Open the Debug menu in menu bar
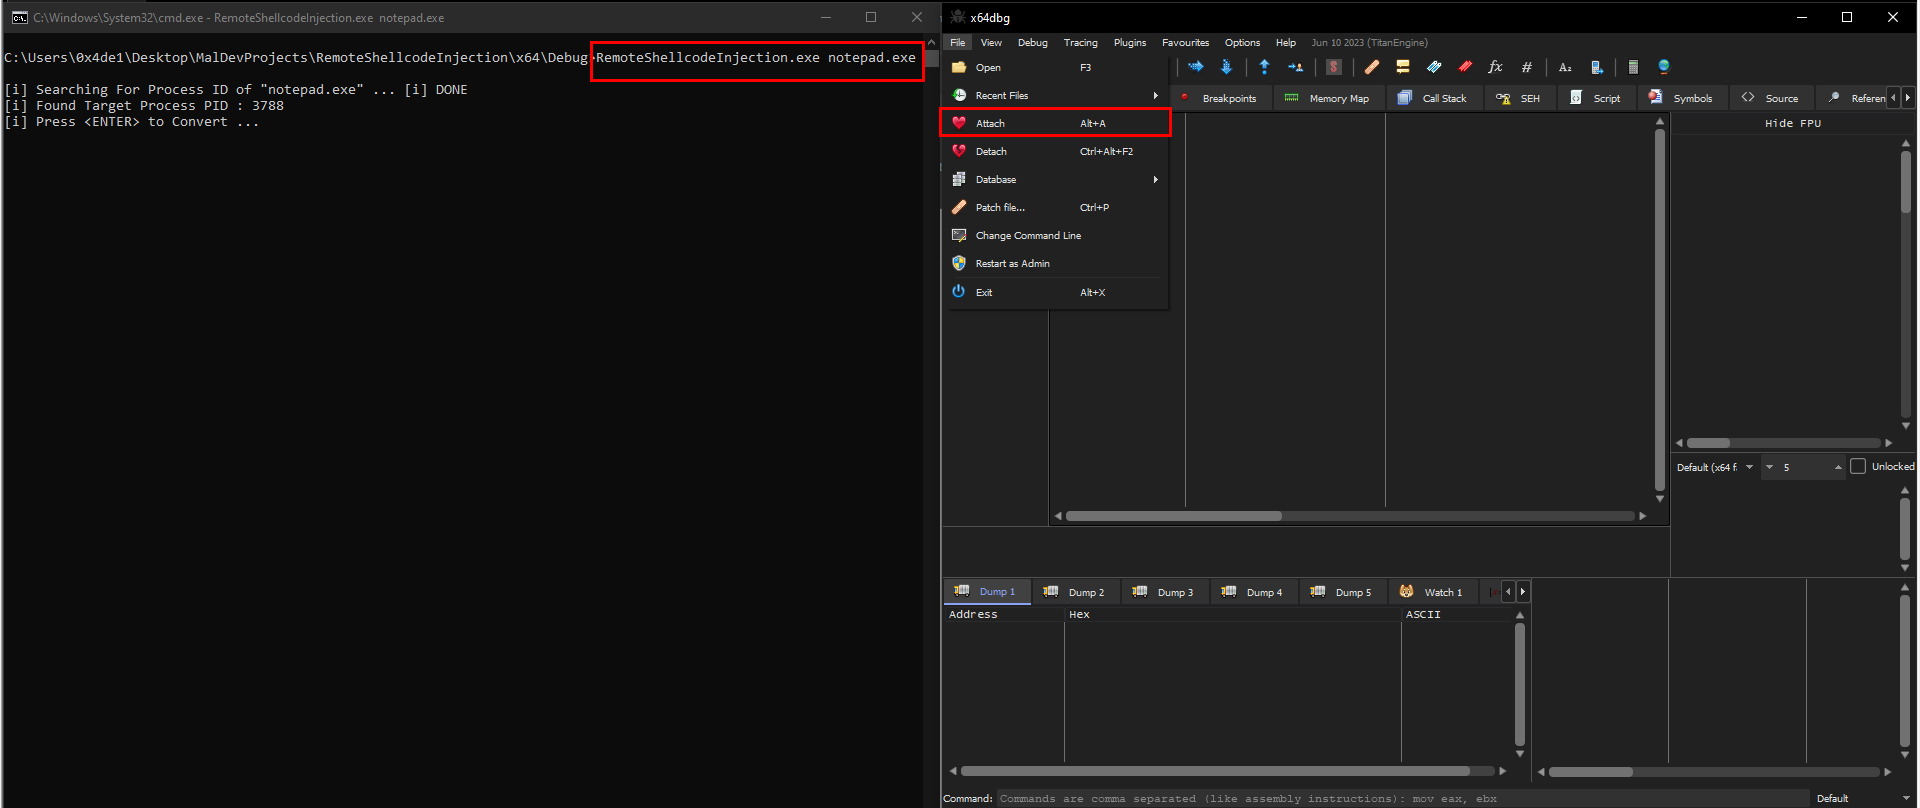The width and height of the screenshot is (1920, 808). 1033,42
